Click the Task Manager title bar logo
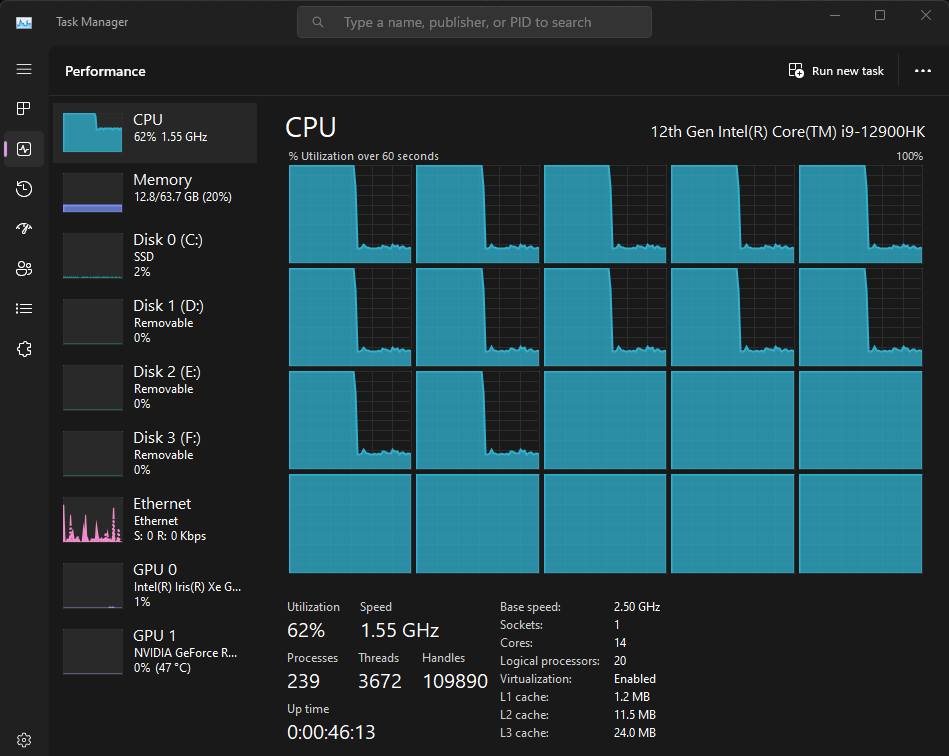 [x=23, y=21]
